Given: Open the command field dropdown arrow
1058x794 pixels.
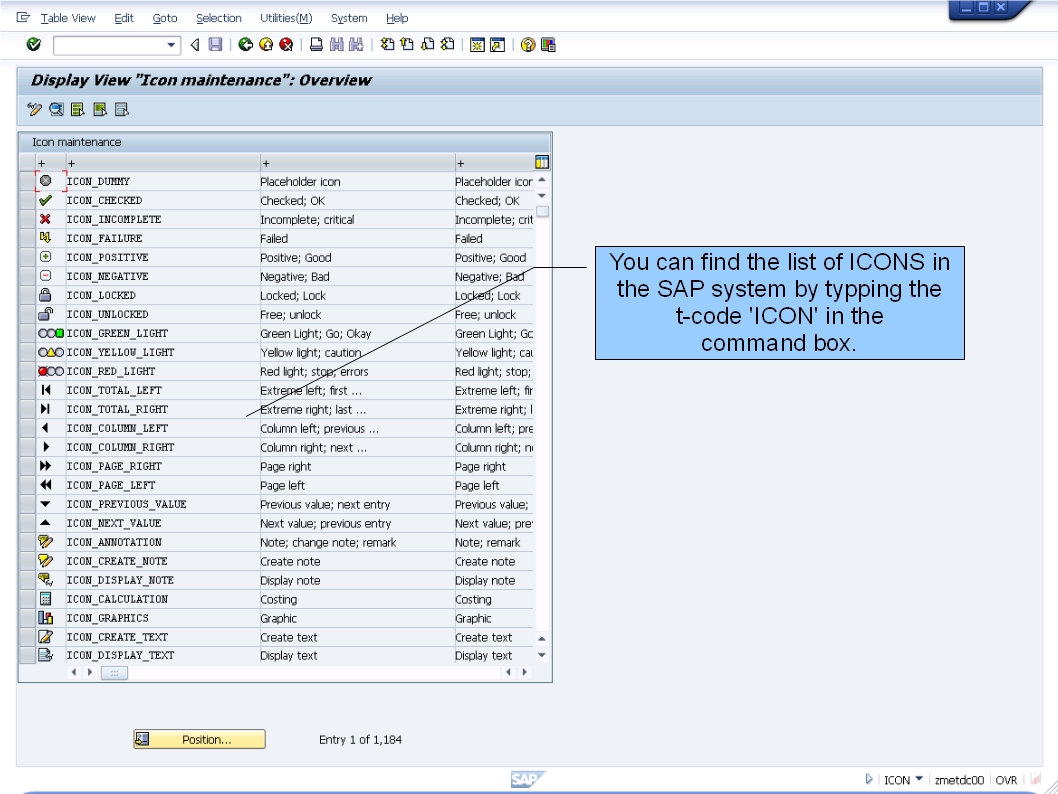Looking at the screenshot, I should click(x=172, y=44).
